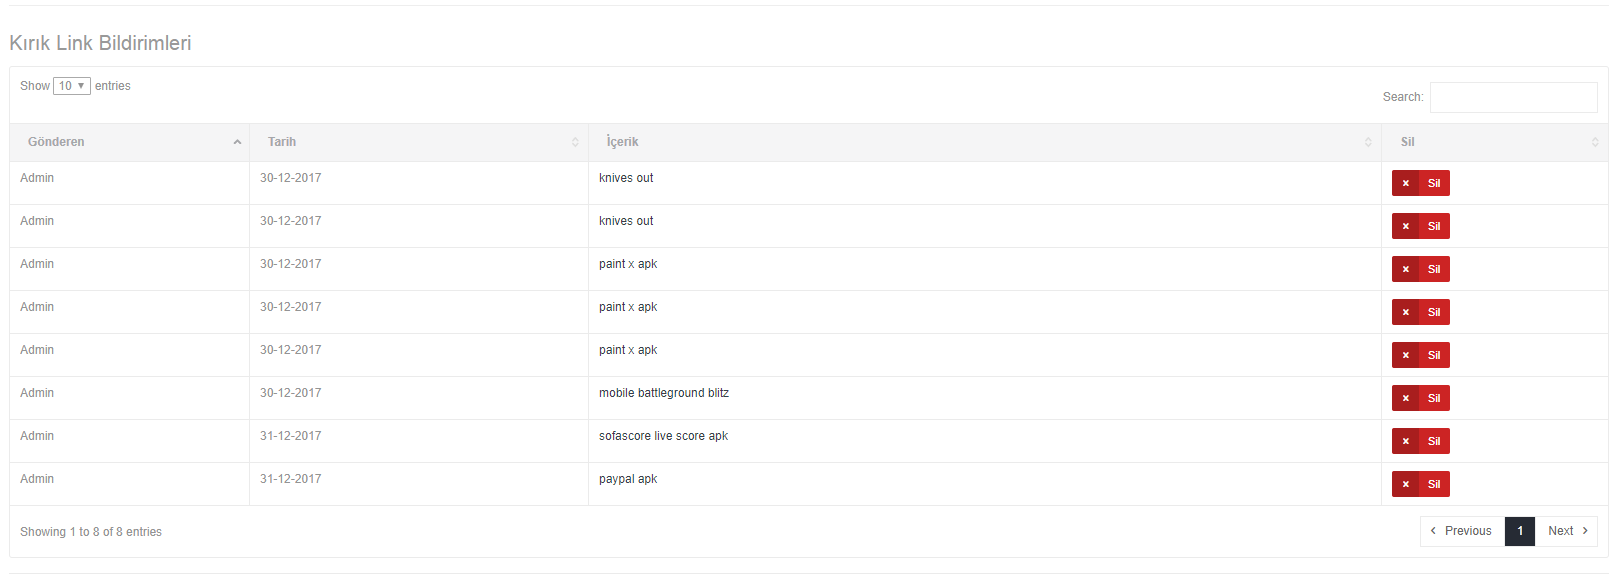Open the show entries count dropdown
The height and width of the screenshot is (583, 1620).
point(72,86)
